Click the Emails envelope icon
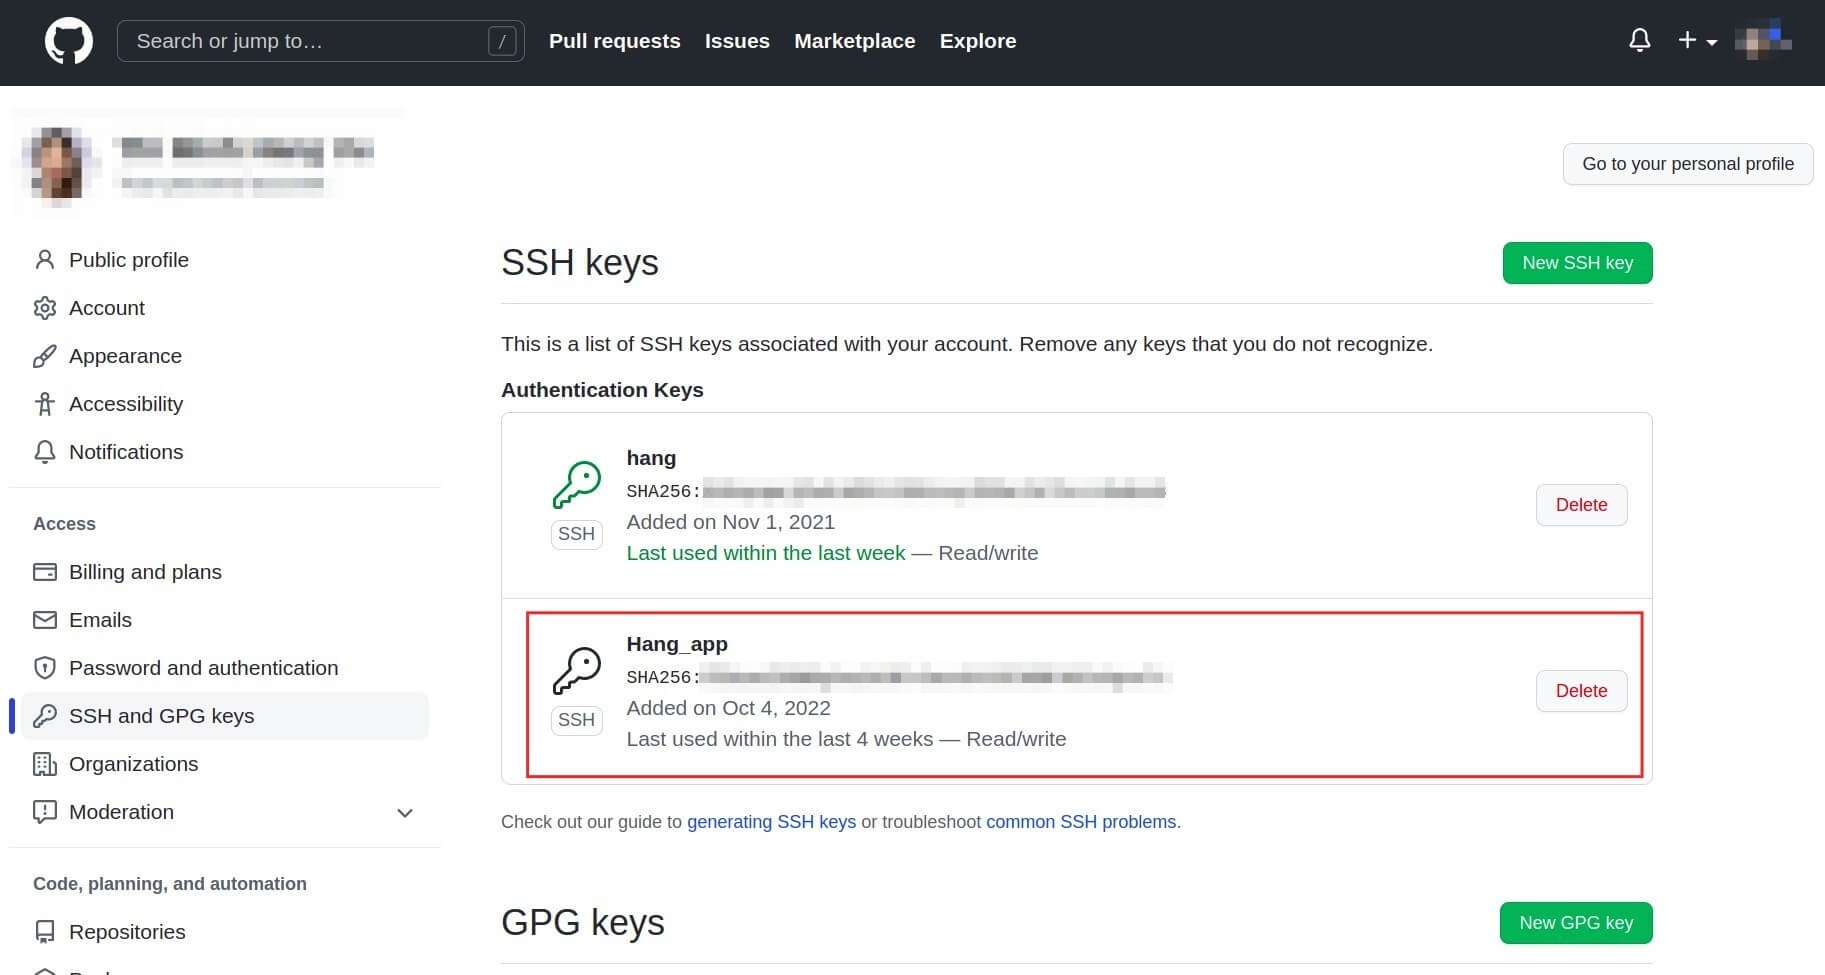The image size is (1825, 975). coord(45,620)
